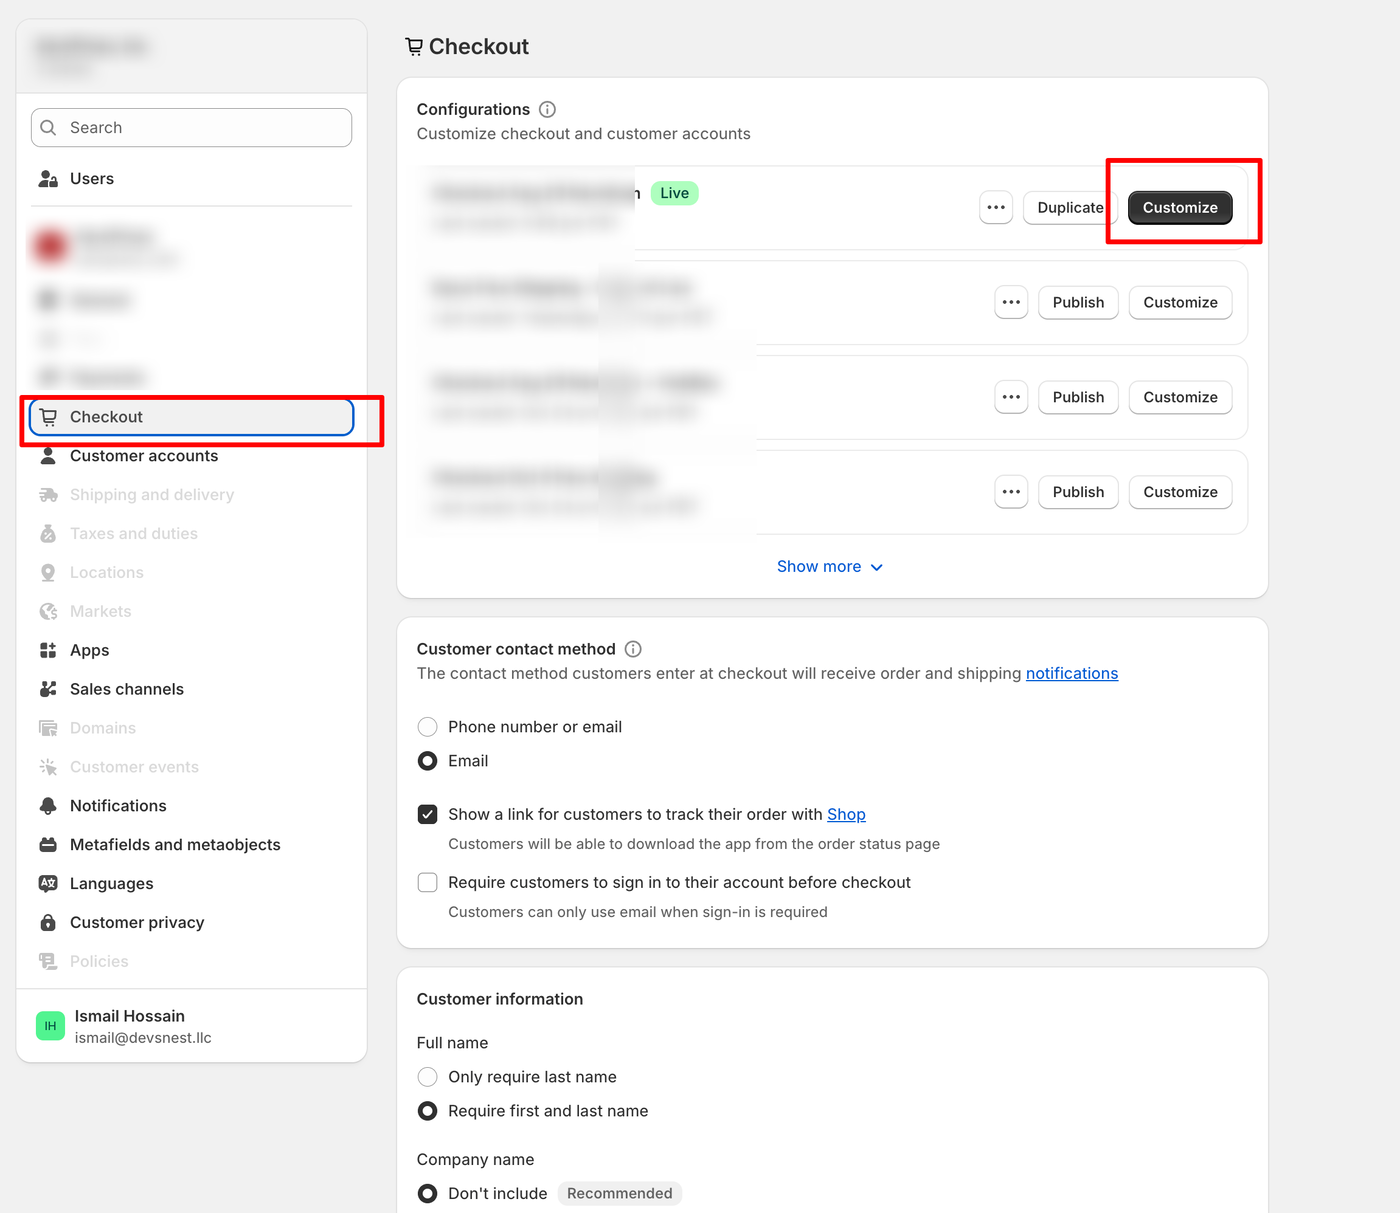
Task: Click the Shipping and delivery truck icon
Action: 48,495
